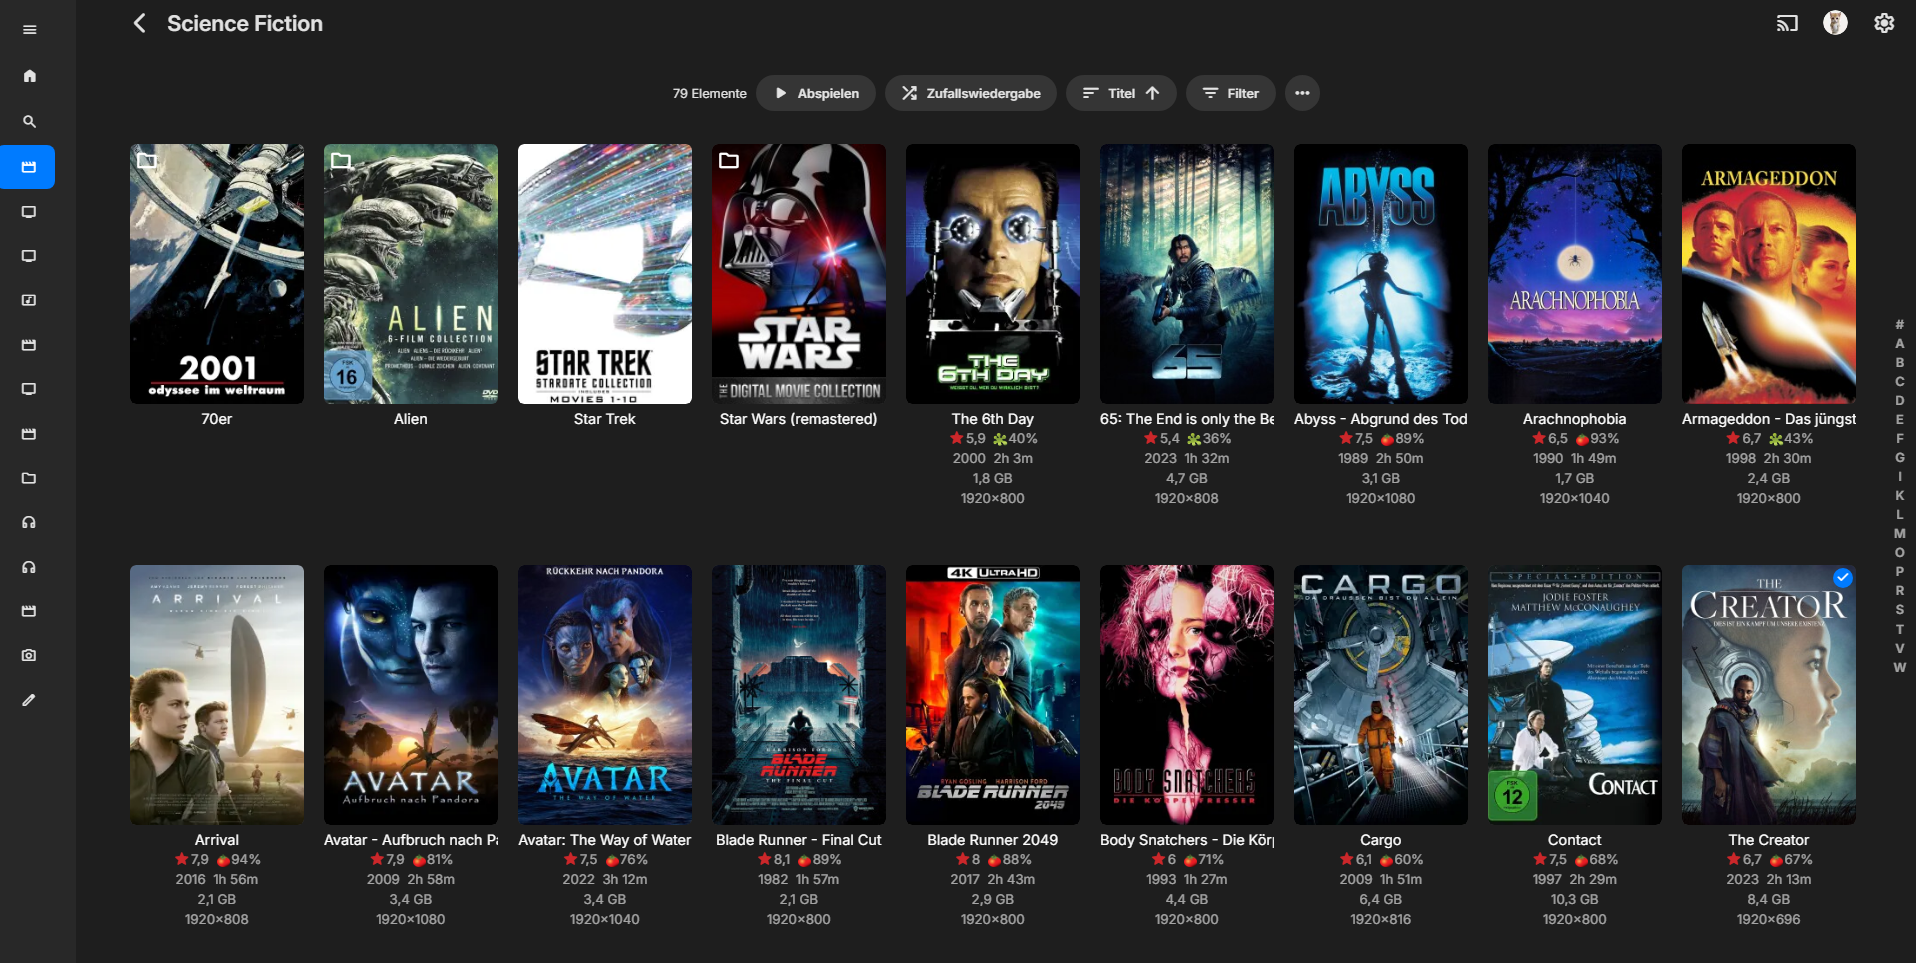1916x963 pixels.
Task: Jump to letter W in alphabet picker
Action: (x=1899, y=668)
